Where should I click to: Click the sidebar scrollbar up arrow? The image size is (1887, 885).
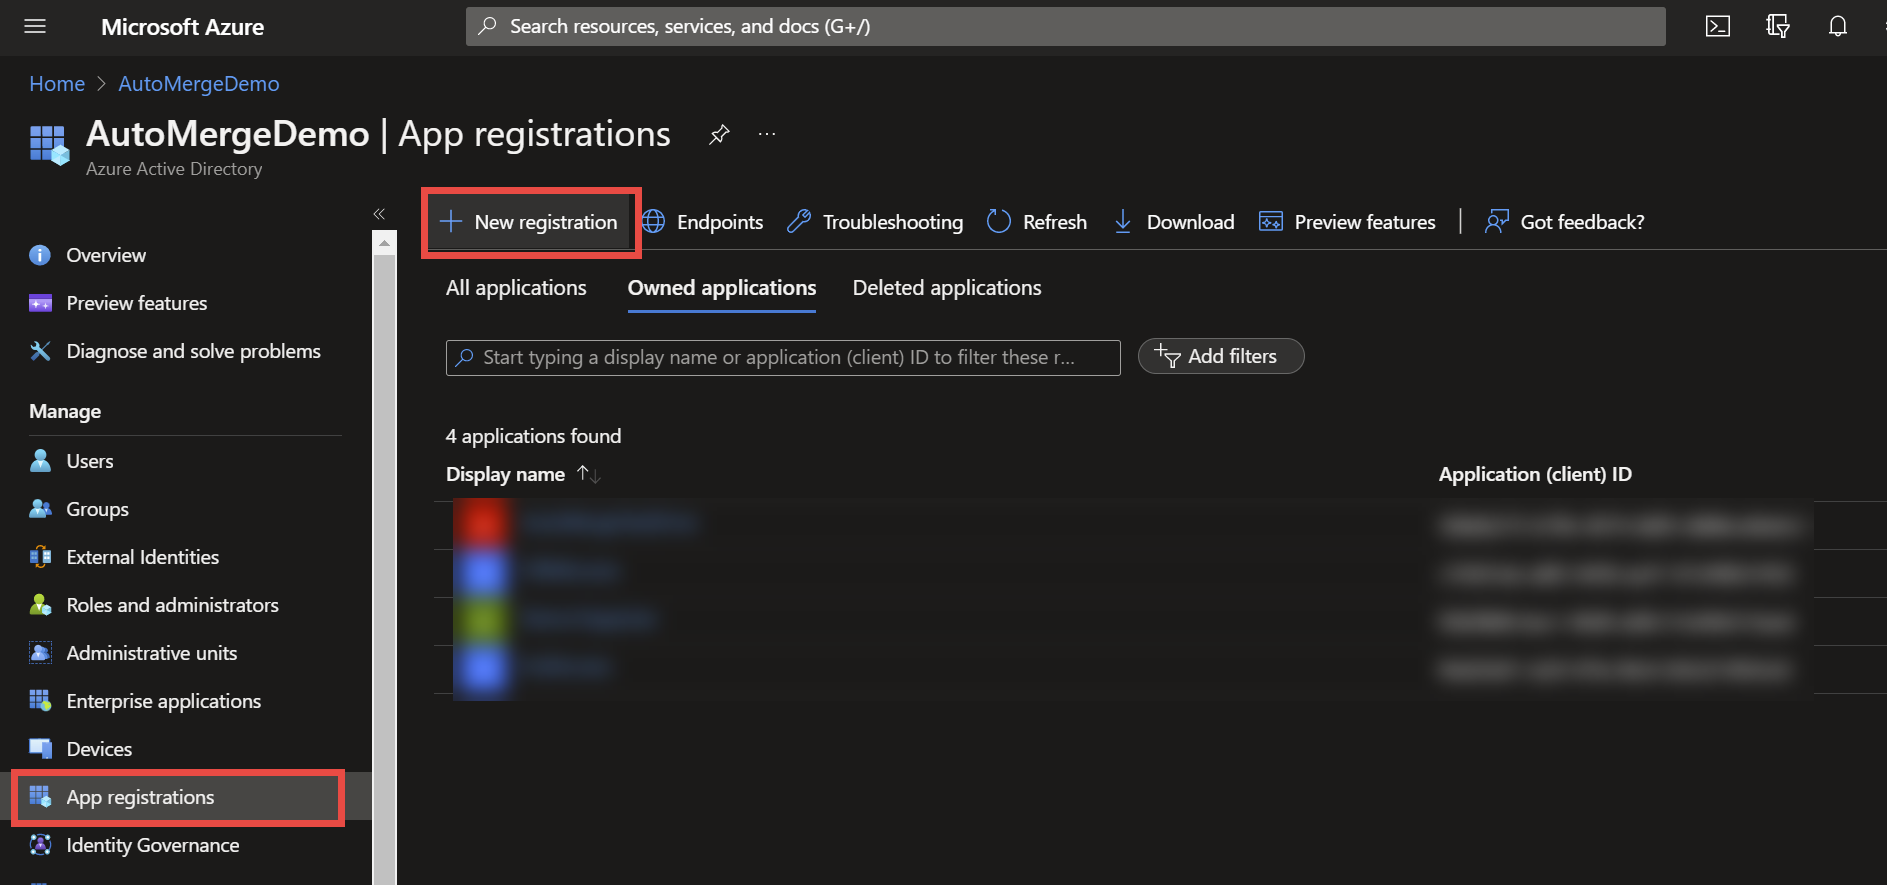coord(385,242)
